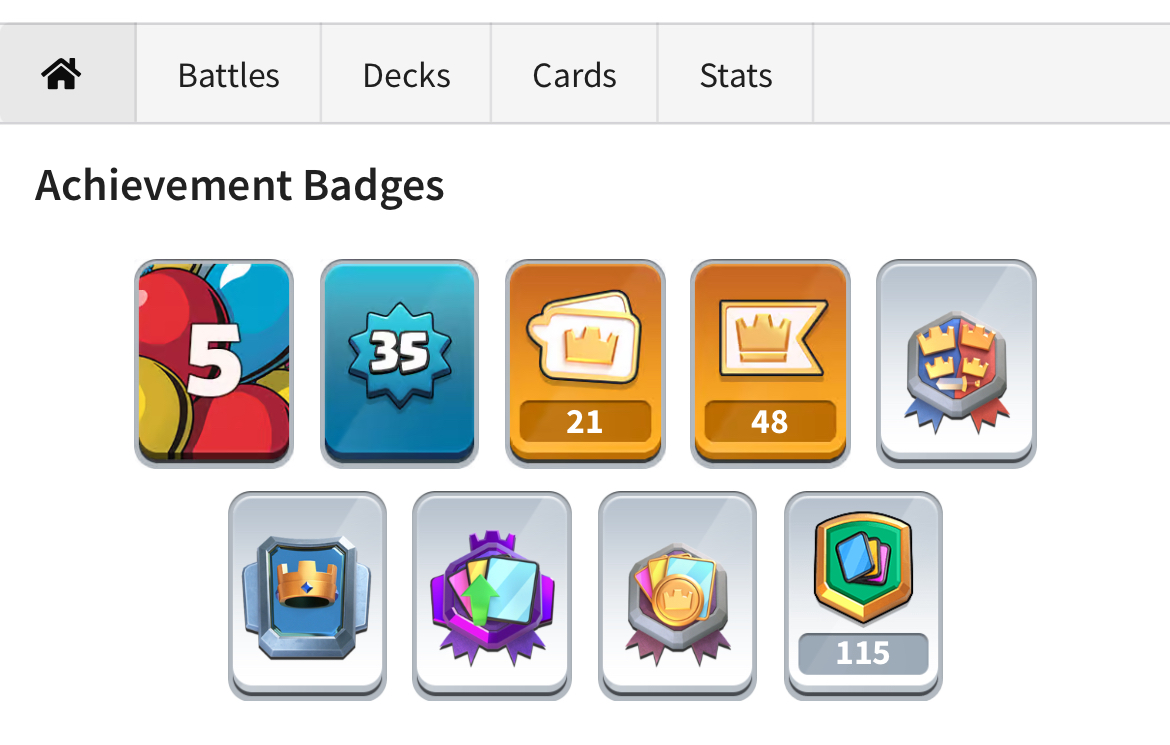Click the blue level 35 star badge
This screenshot has width=1170, height=745.
(399, 364)
